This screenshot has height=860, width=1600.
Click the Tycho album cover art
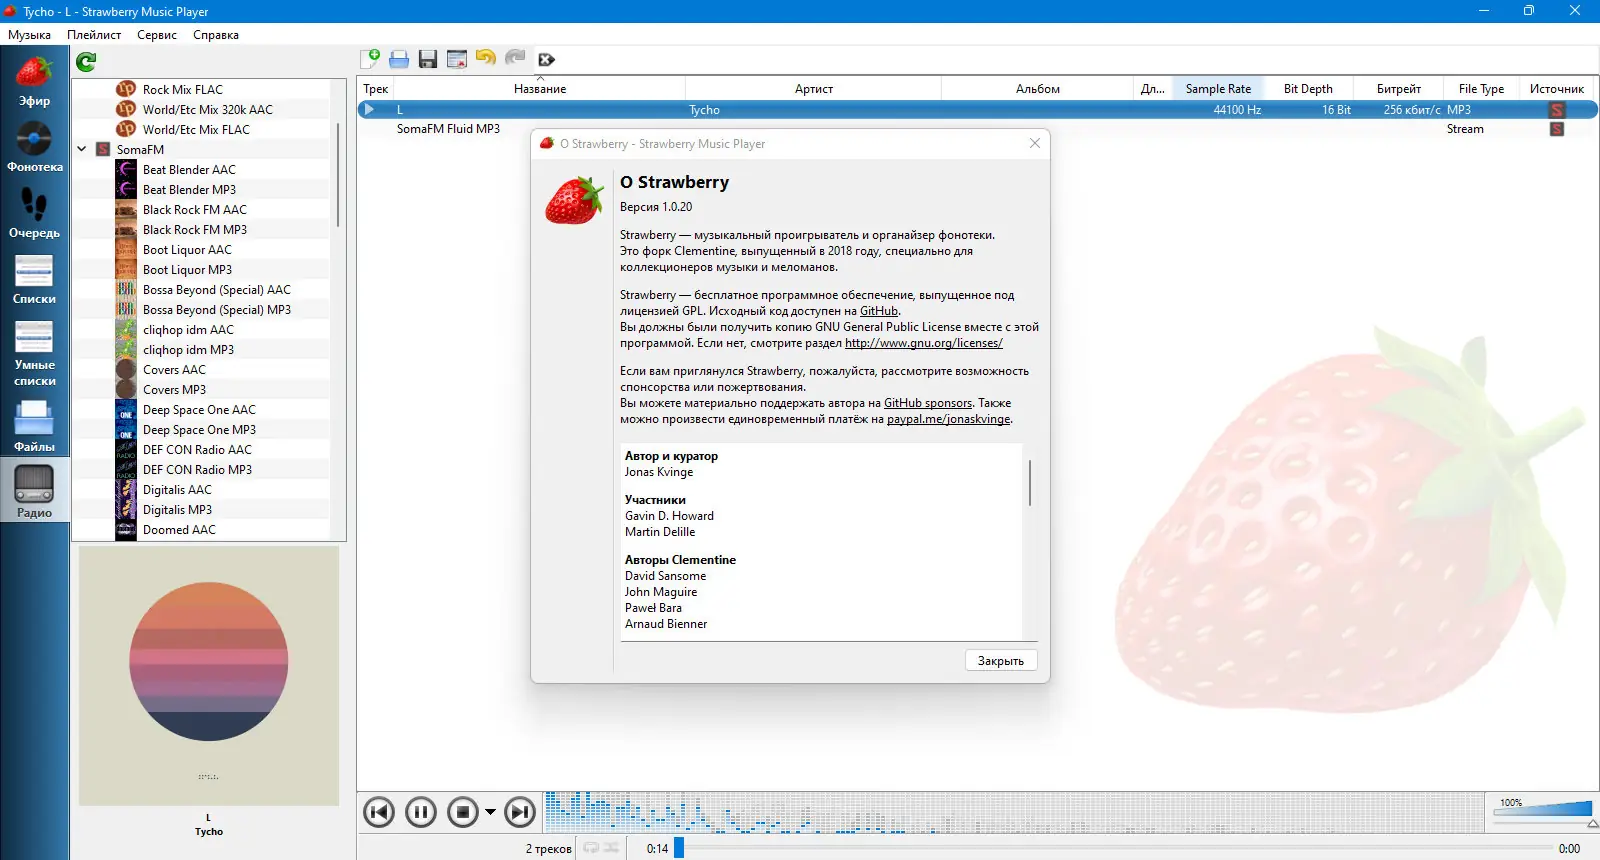[x=209, y=676]
